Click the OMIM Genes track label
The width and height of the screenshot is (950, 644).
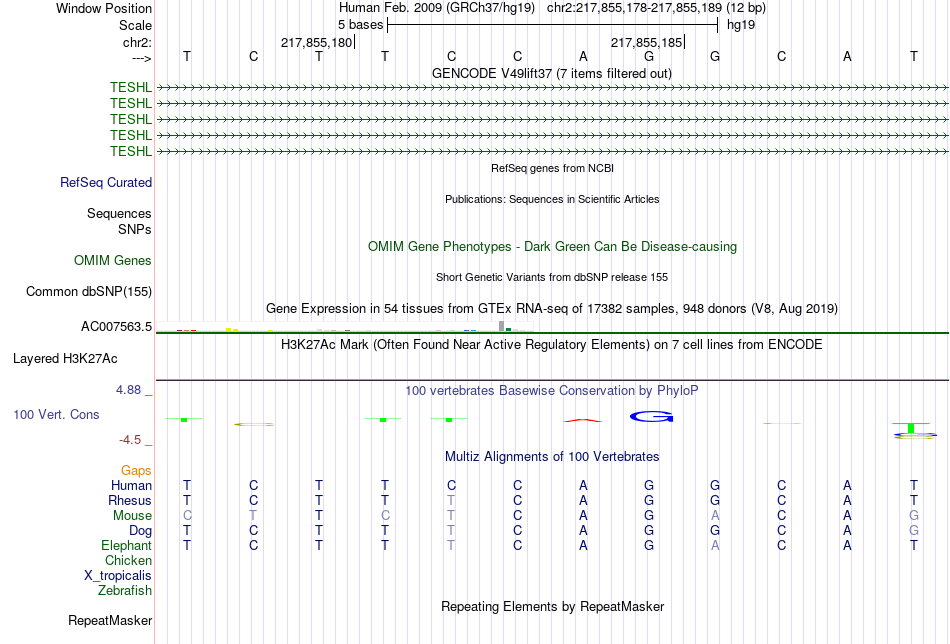(113, 261)
